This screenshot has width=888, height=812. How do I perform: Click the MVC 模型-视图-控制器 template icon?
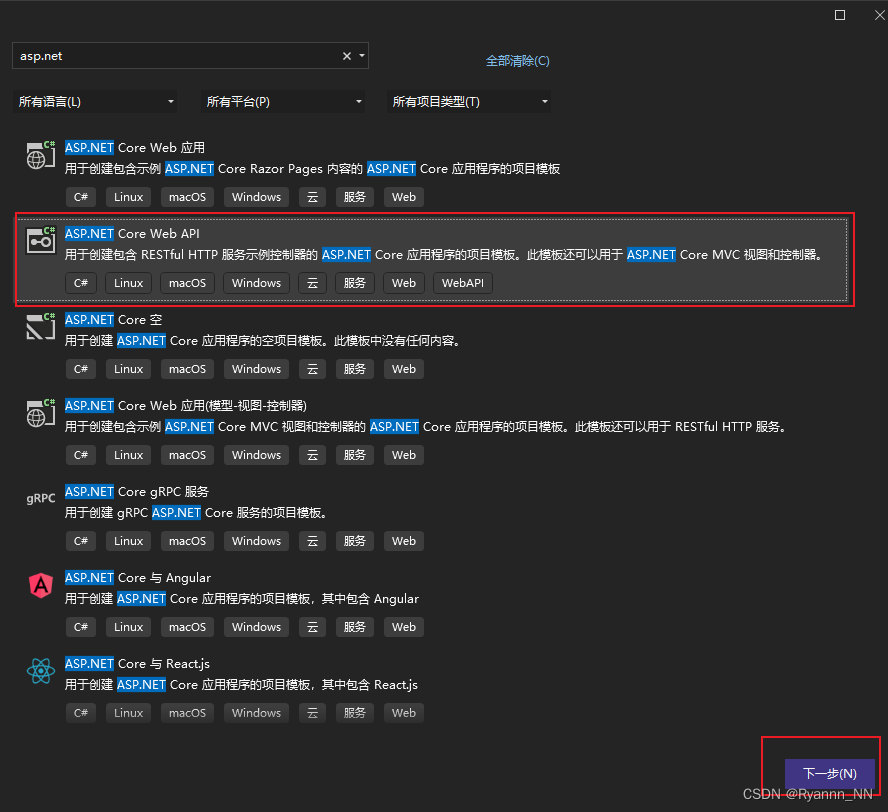41,413
